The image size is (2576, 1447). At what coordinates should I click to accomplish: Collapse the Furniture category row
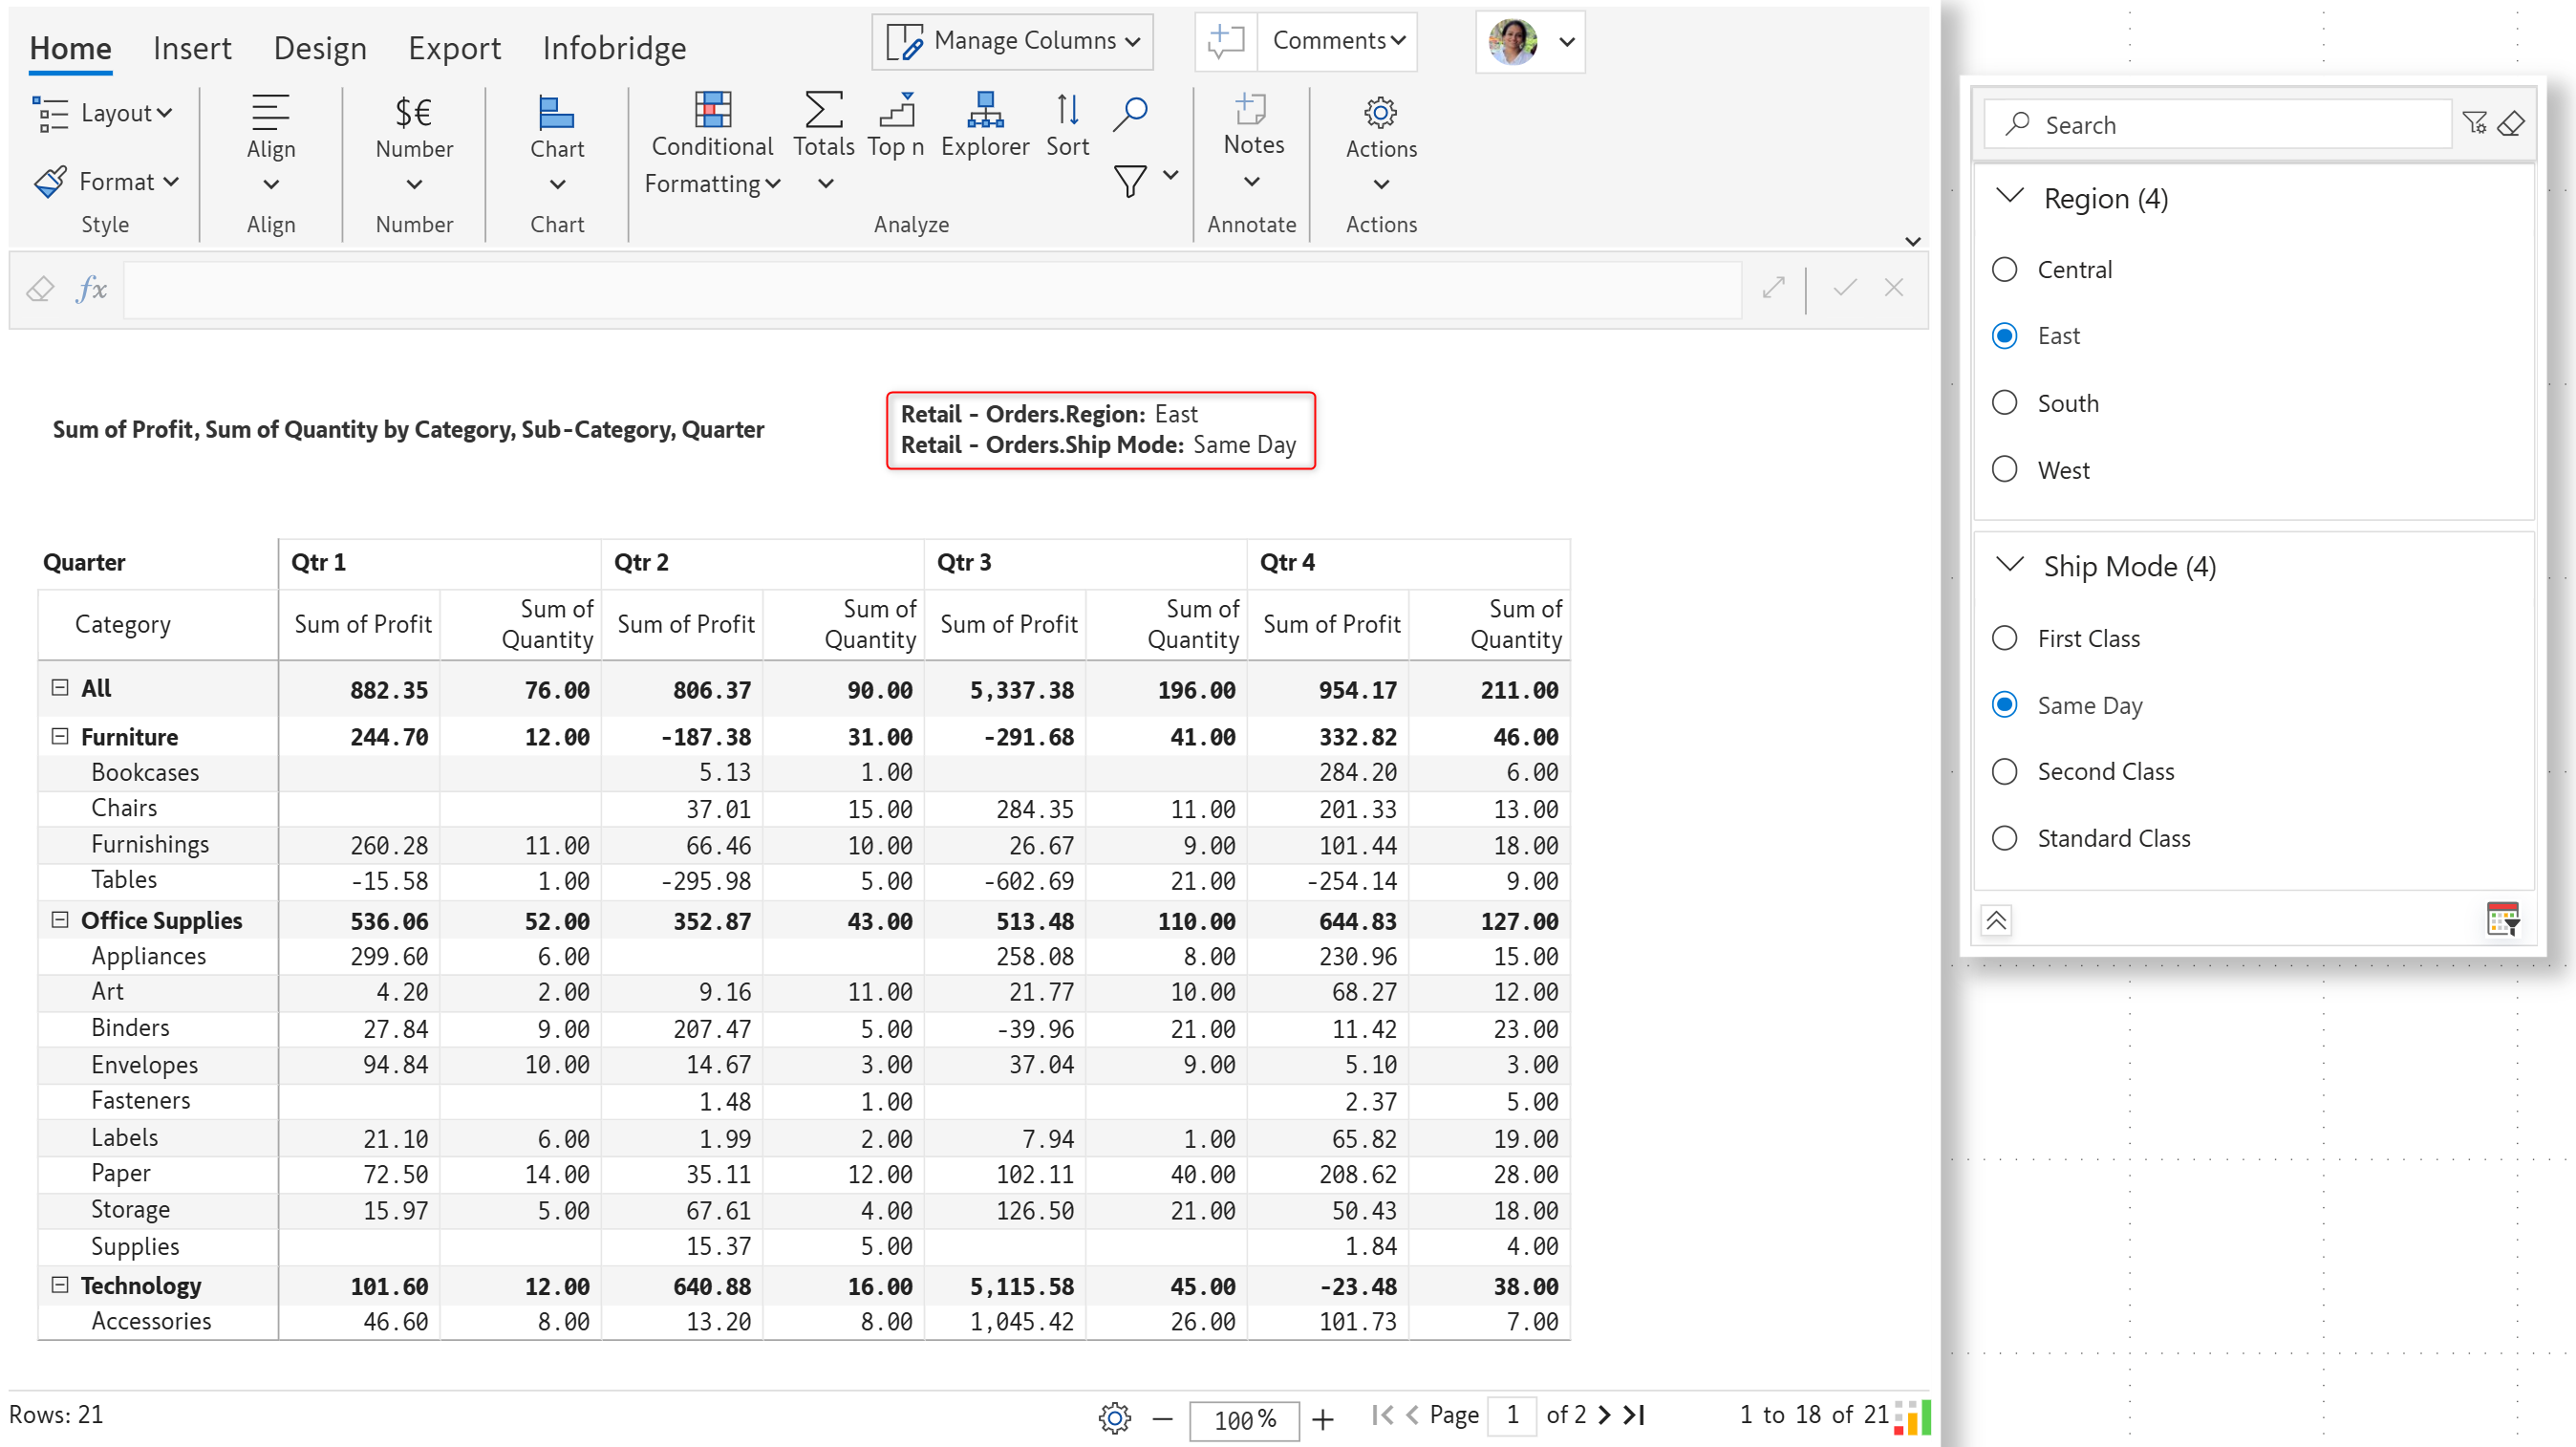click(x=60, y=736)
